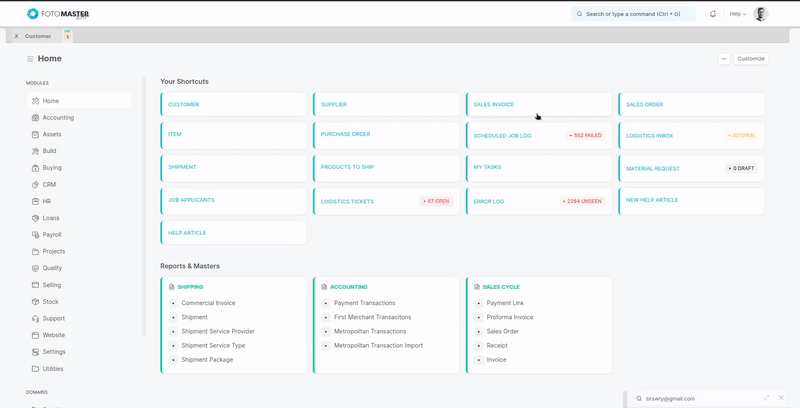Click the notifications bell icon
This screenshot has width=800, height=408.
coord(713,14)
